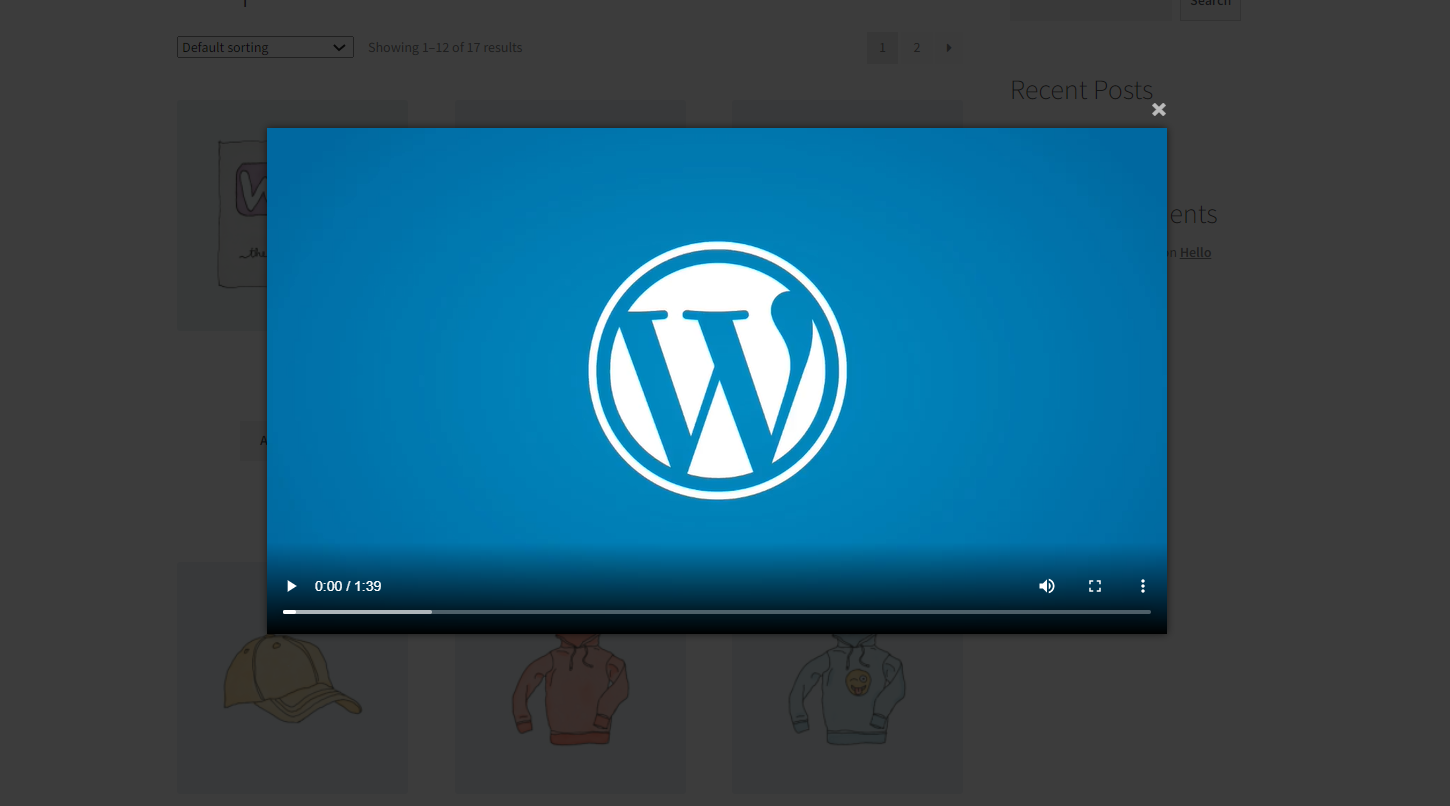Click the WordPress logo in video
1450x806 pixels.
[718, 370]
